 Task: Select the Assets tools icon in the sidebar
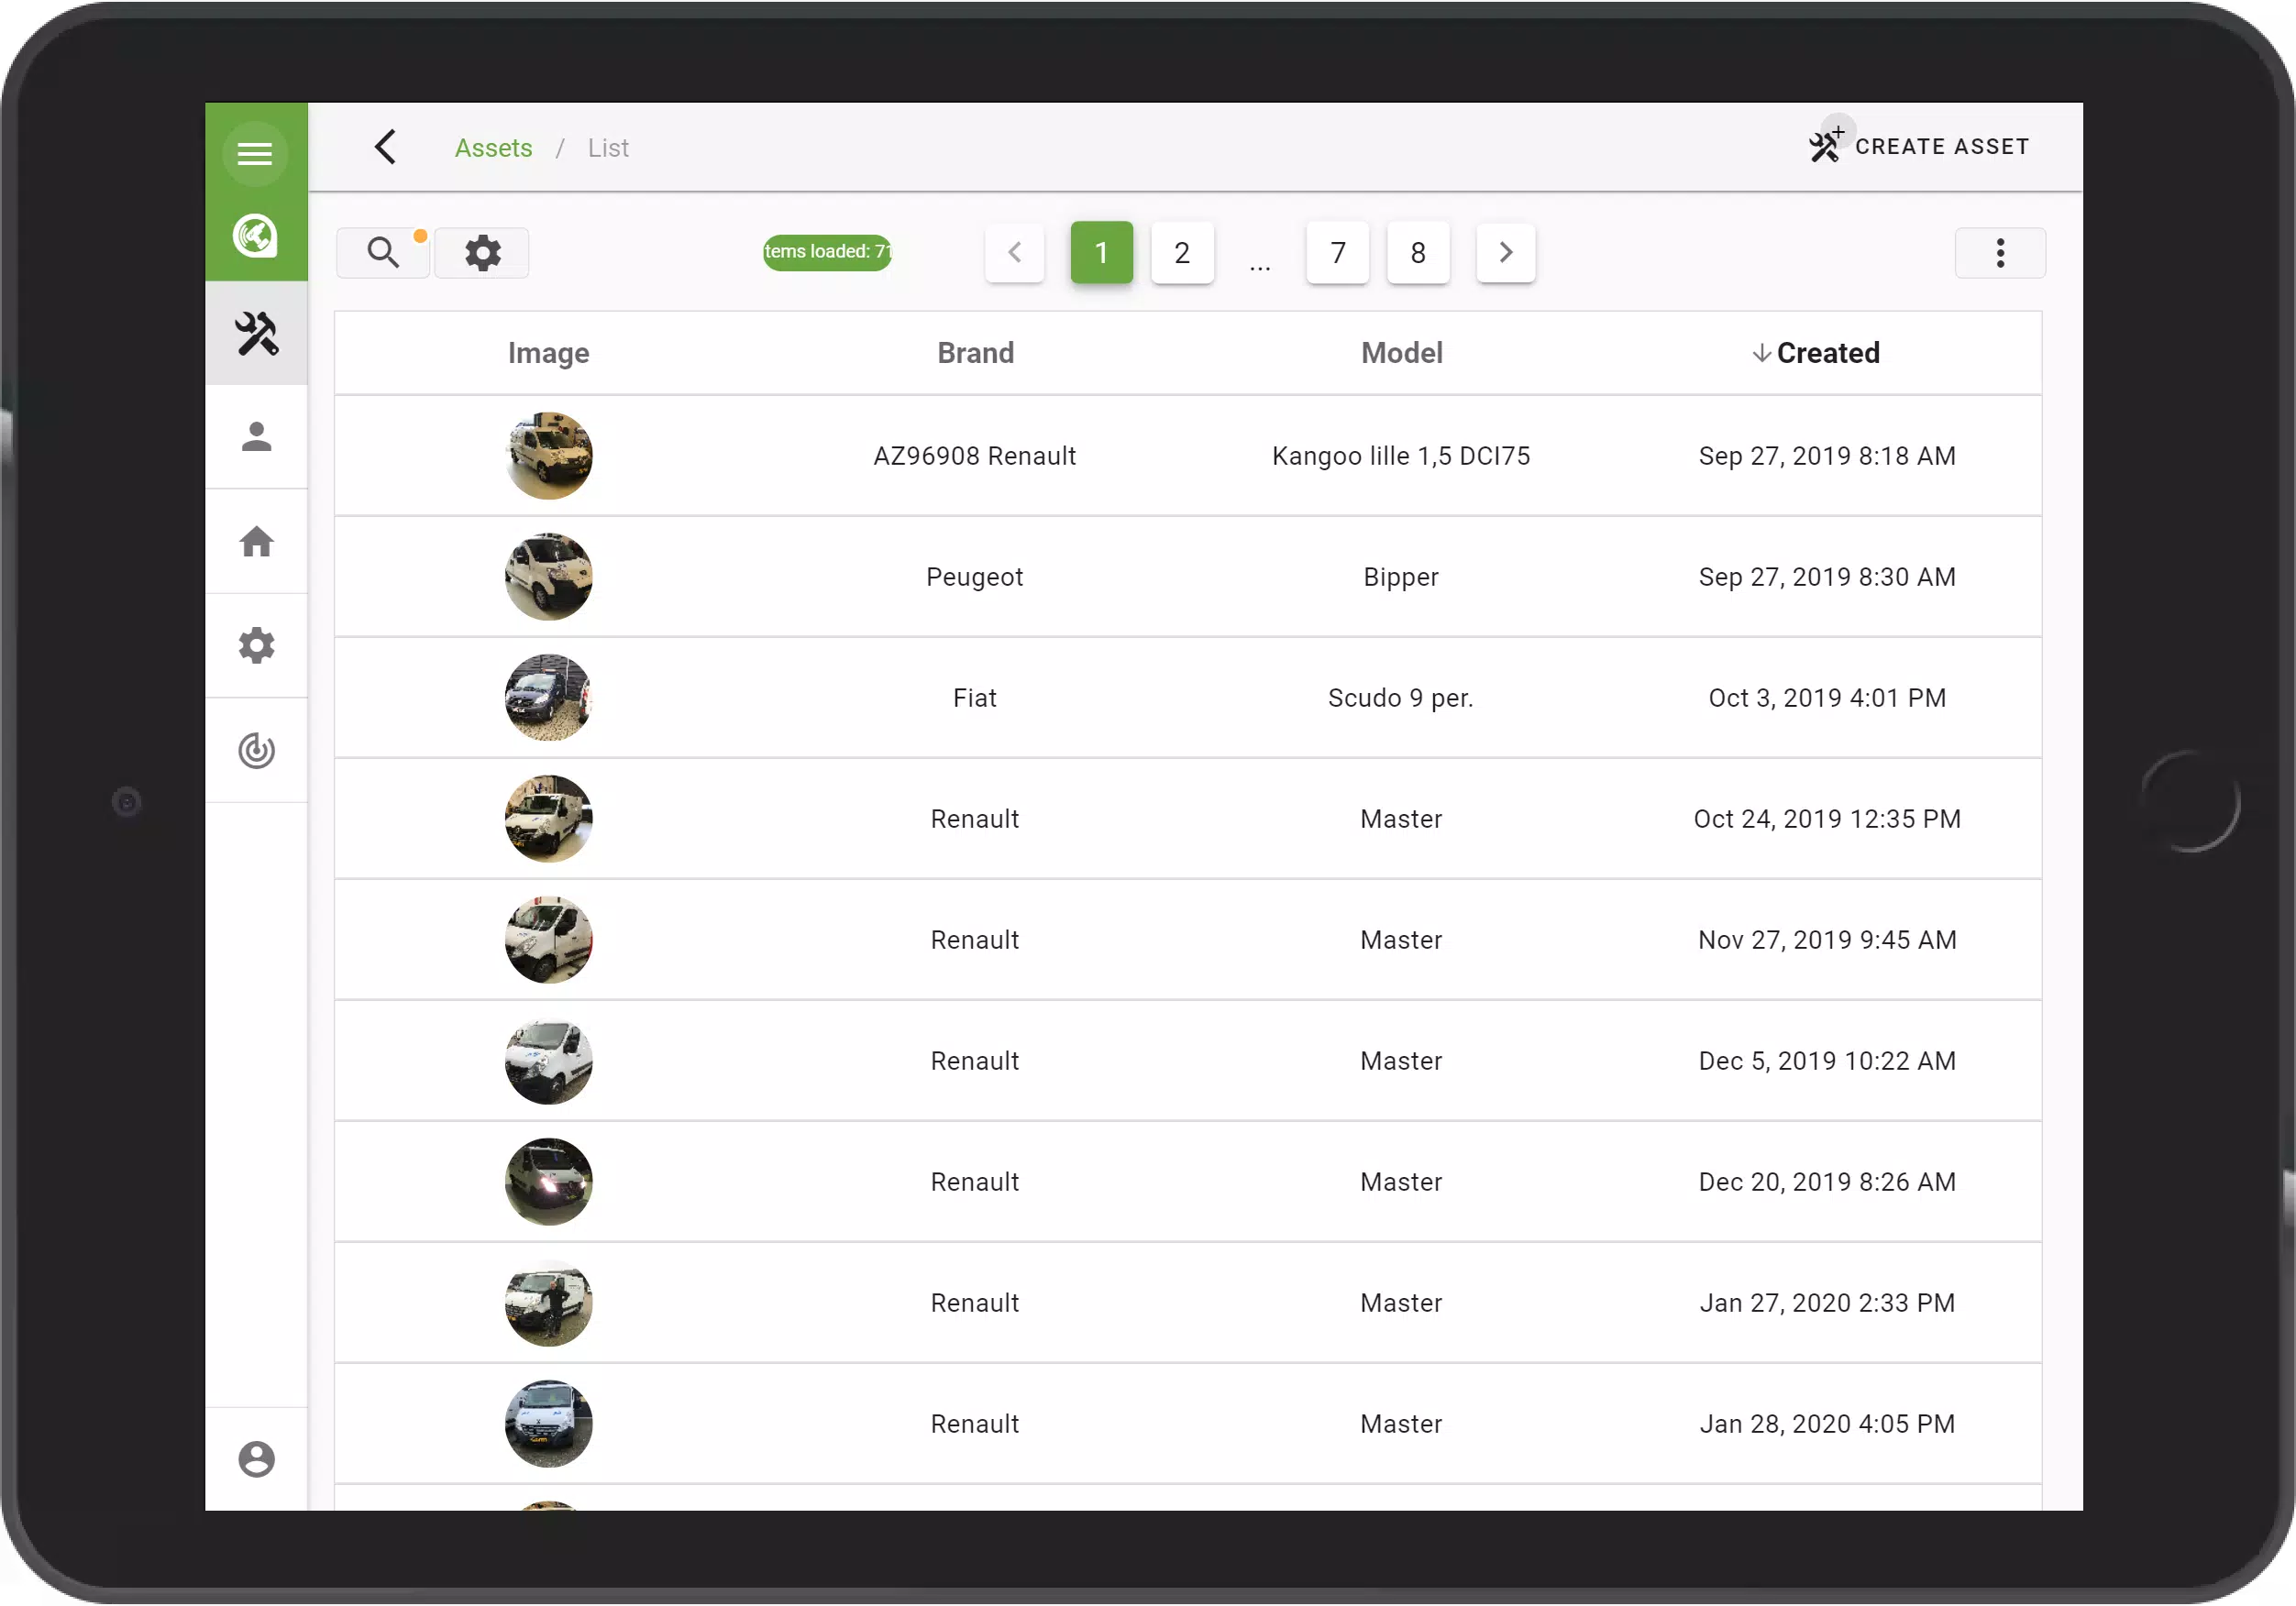pos(256,334)
